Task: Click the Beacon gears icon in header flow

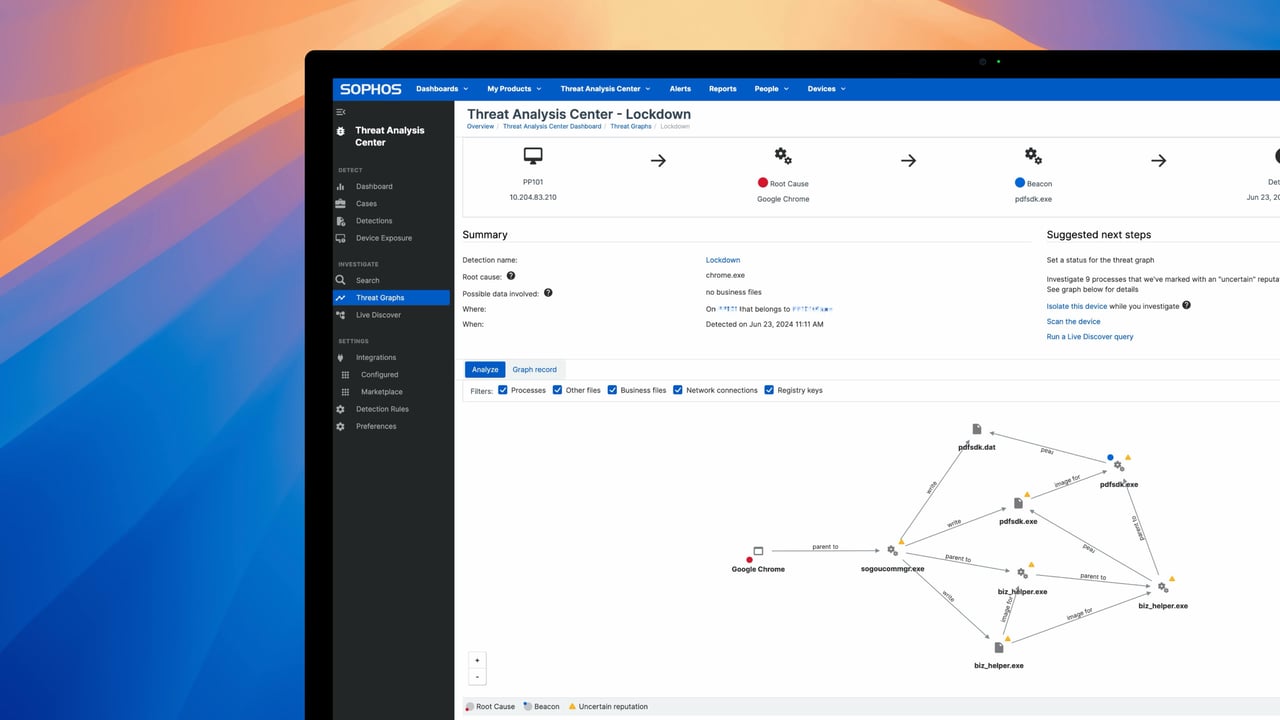Action: 1033,156
